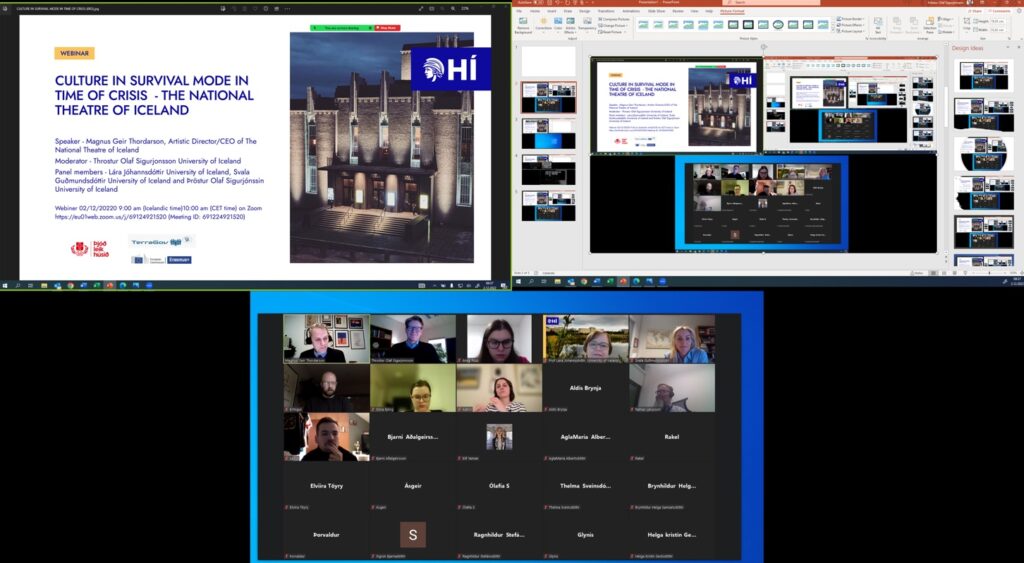The width and height of the screenshot is (1024, 563).
Task: Switch to the Slide Show ribbon tab
Action: [x=656, y=11]
